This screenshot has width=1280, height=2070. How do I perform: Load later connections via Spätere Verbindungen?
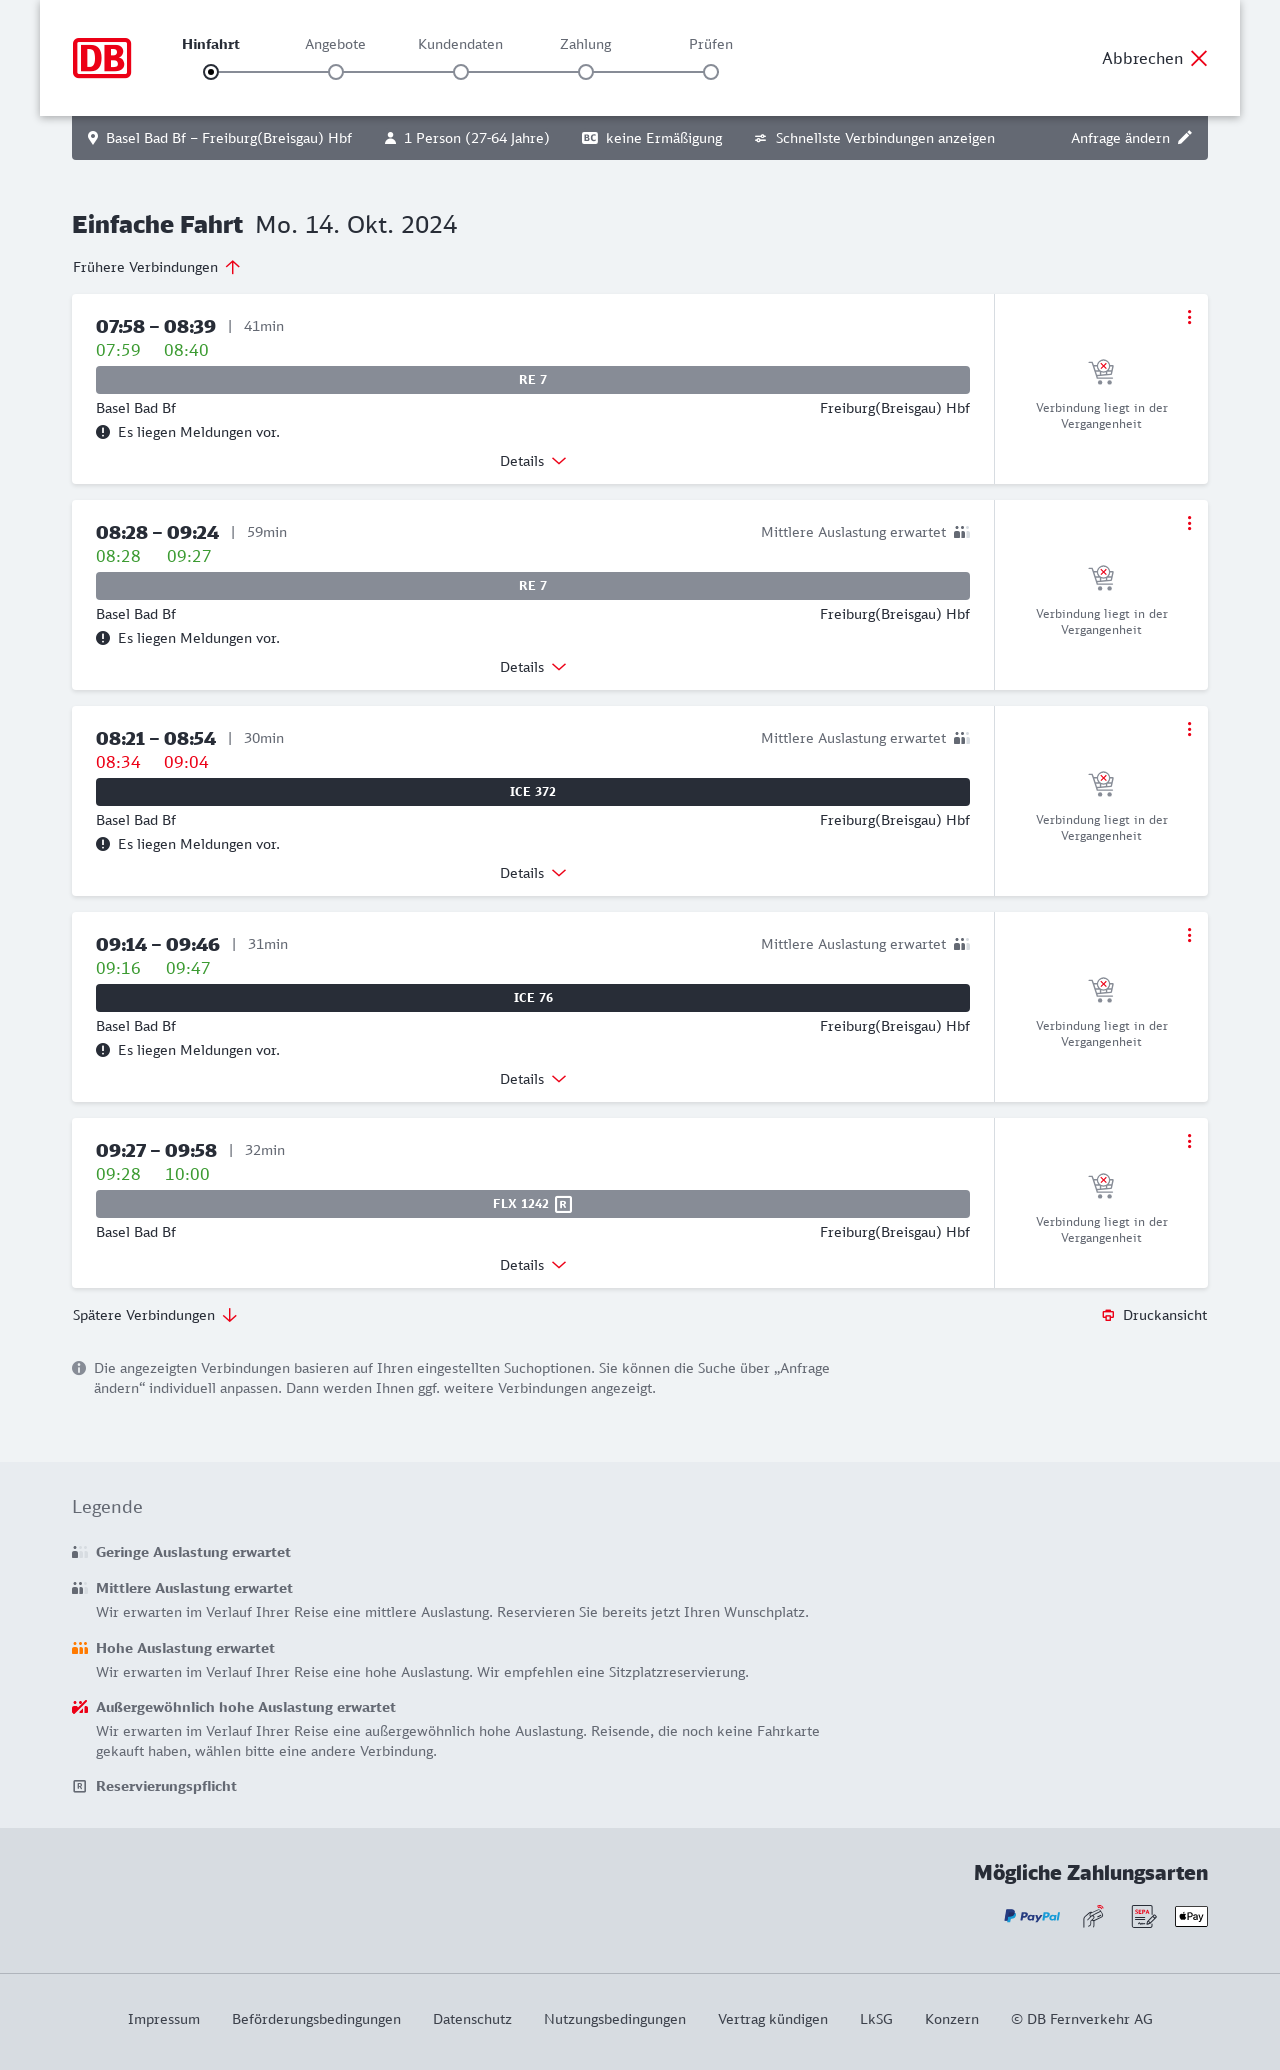[155, 1315]
